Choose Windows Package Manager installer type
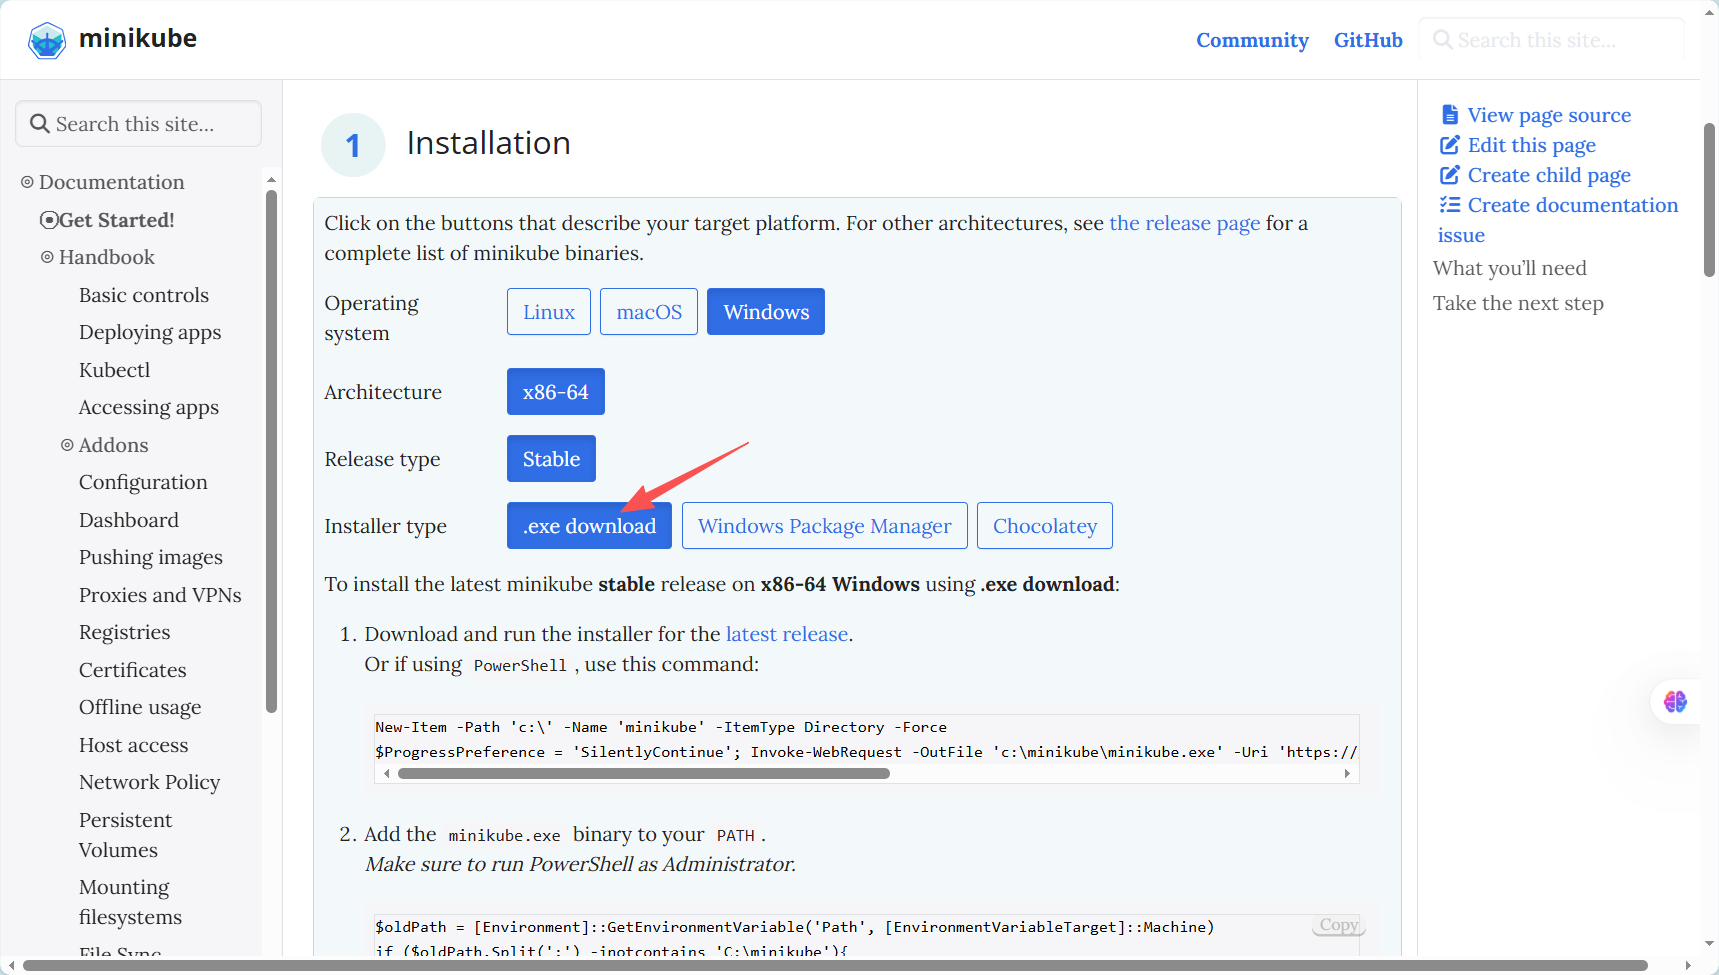 tap(825, 526)
